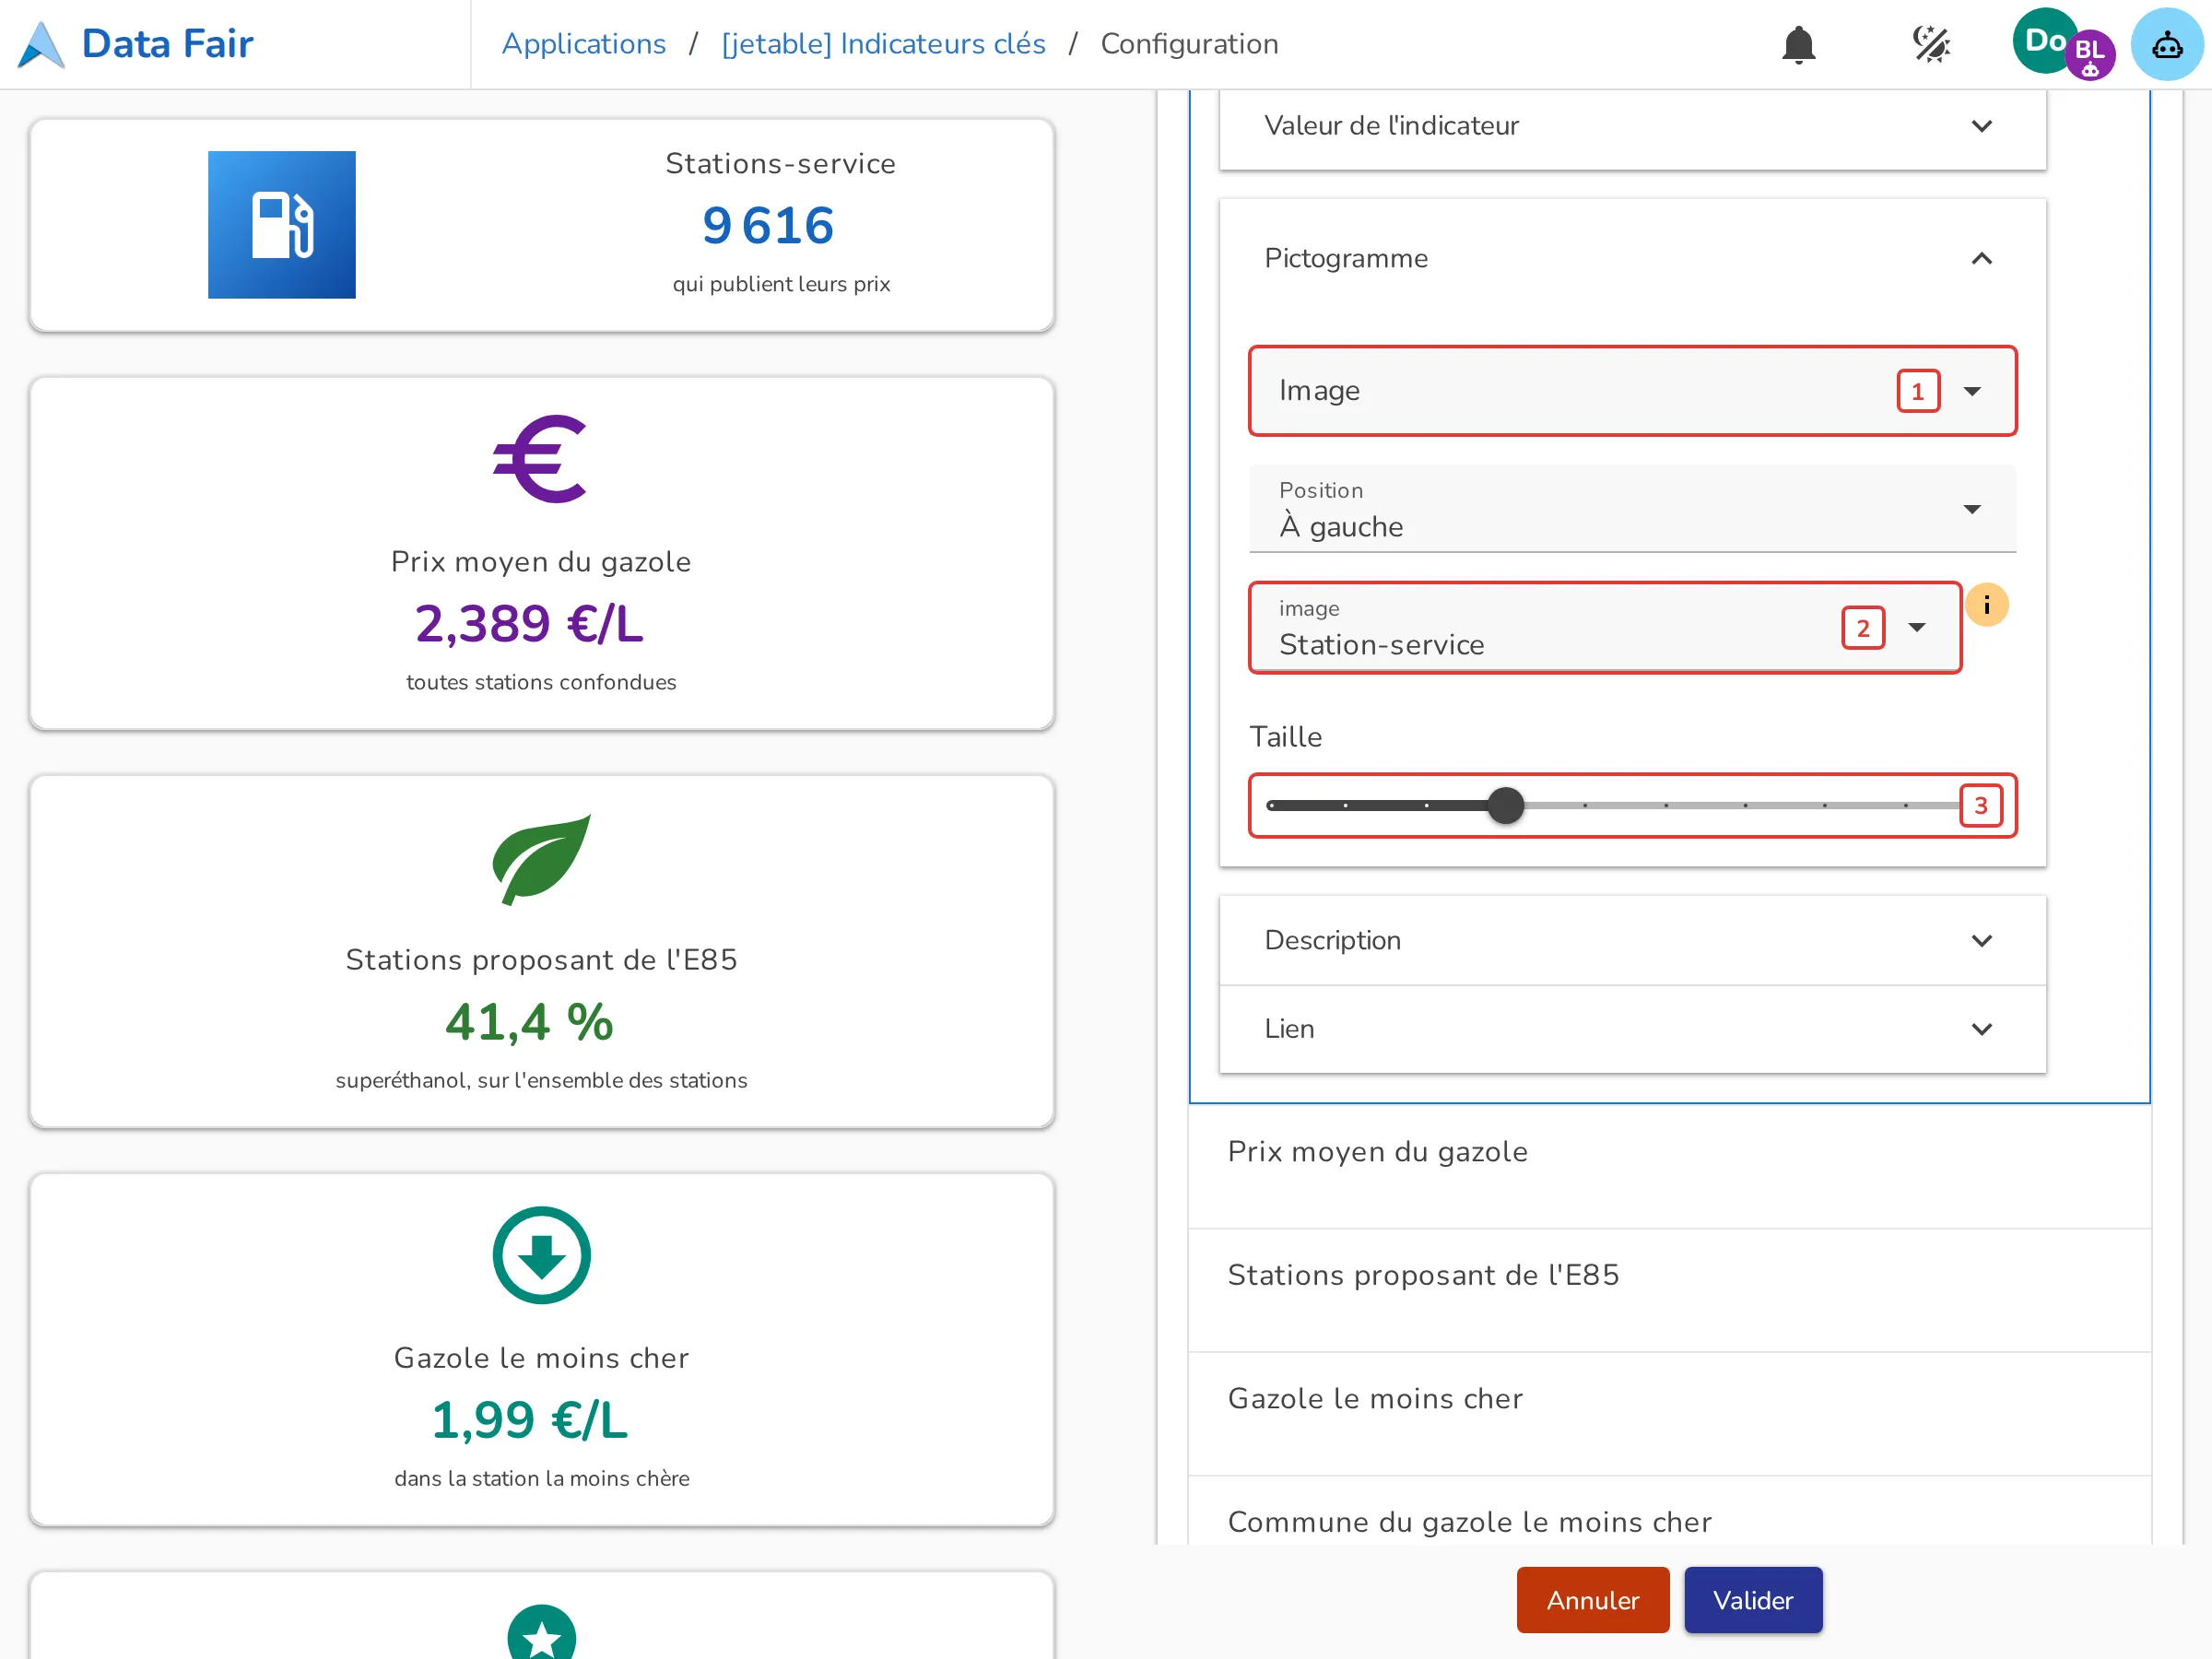The height and width of the screenshot is (1659, 2212).
Task: Click the green leaf pictogram
Action: click(x=541, y=859)
